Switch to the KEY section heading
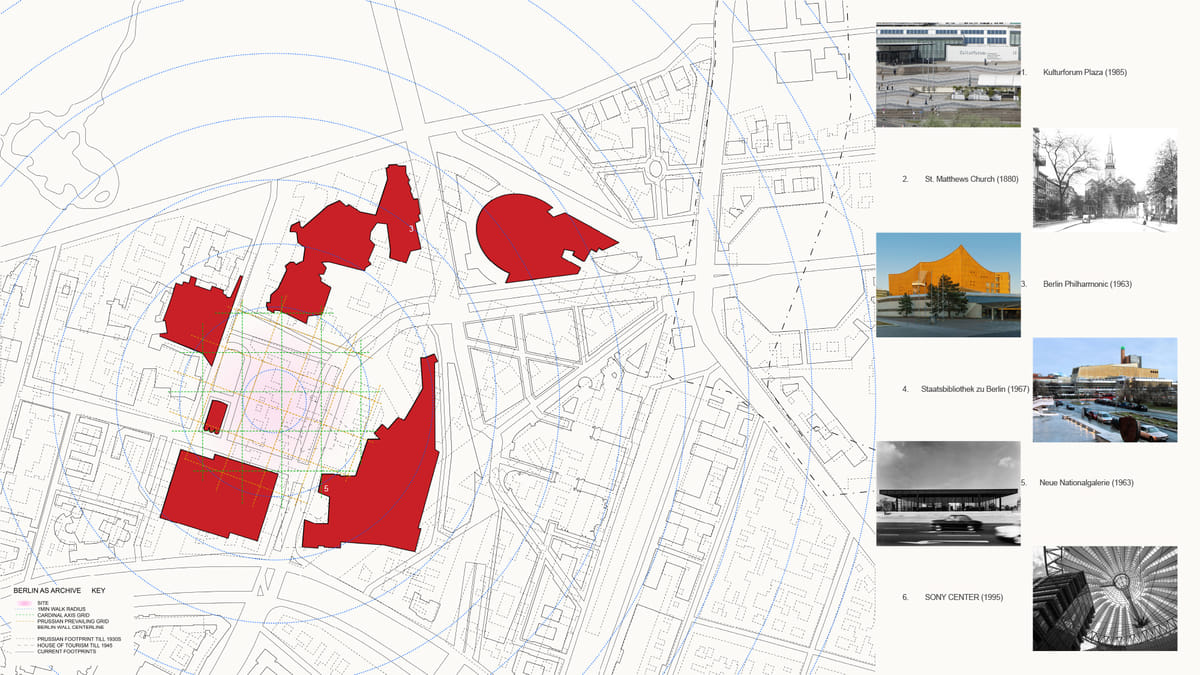The width and height of the screenshot is (1200, 675). click(98, 590)
